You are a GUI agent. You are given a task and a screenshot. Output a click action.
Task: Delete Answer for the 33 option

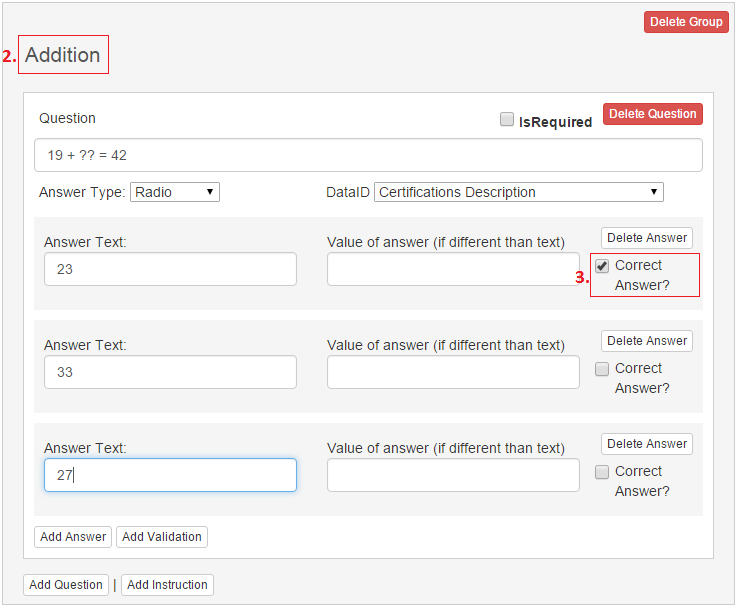pos(647,341)
